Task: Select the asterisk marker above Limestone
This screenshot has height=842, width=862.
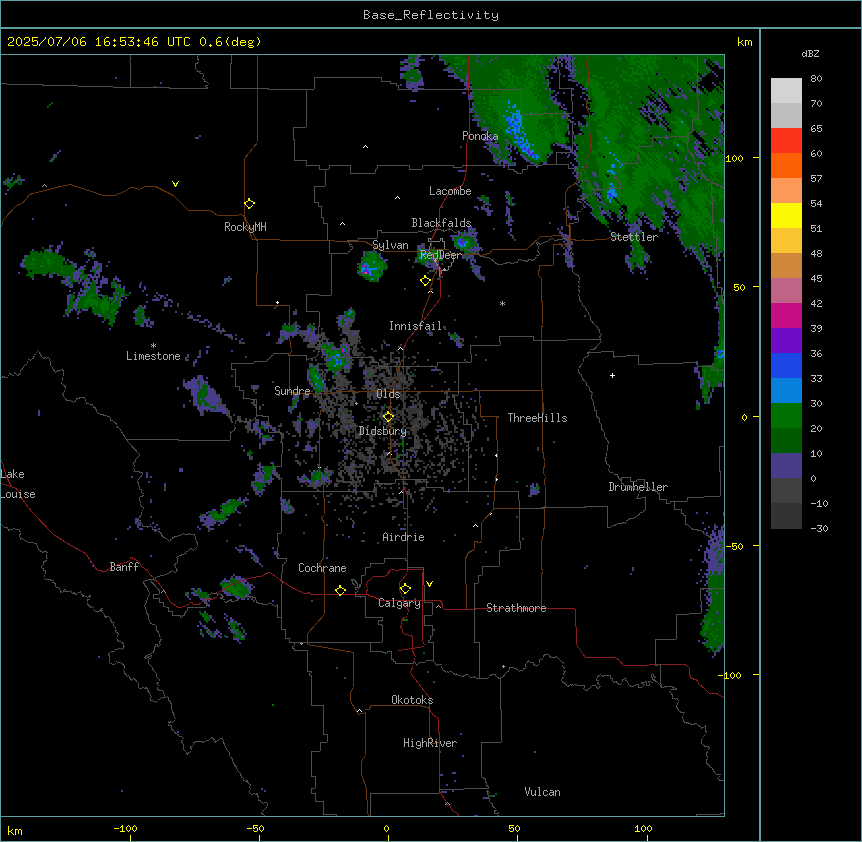Action: pos(153,345)
